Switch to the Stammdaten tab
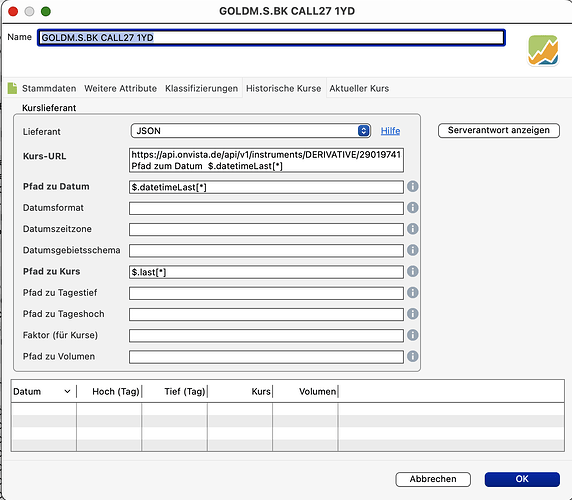The width and height of the screenshot is (572, 500). tap(49, 88)
